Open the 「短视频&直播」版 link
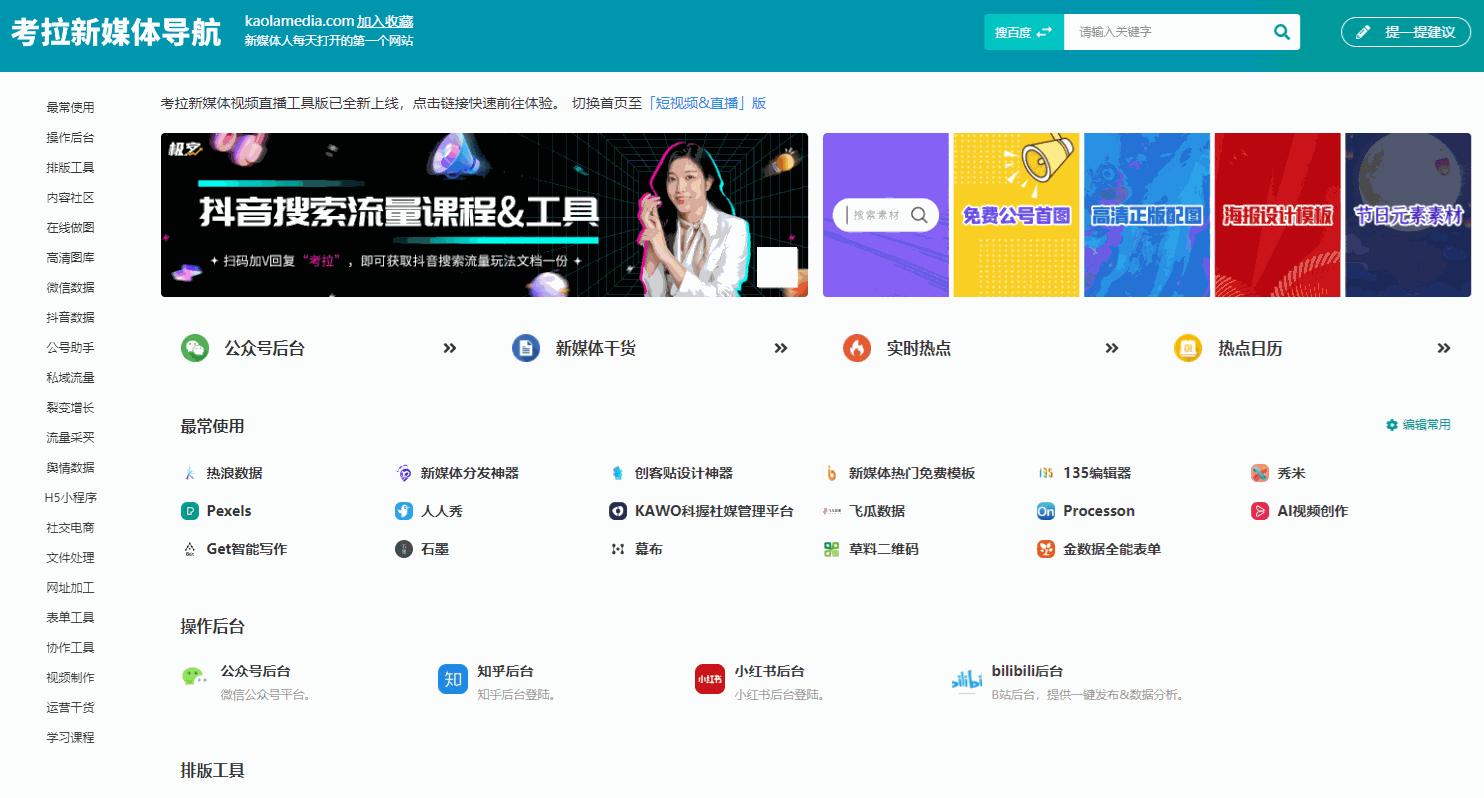Image resolution: width=1484 pixels, height=798 pixels. click(x=707, y=102)
